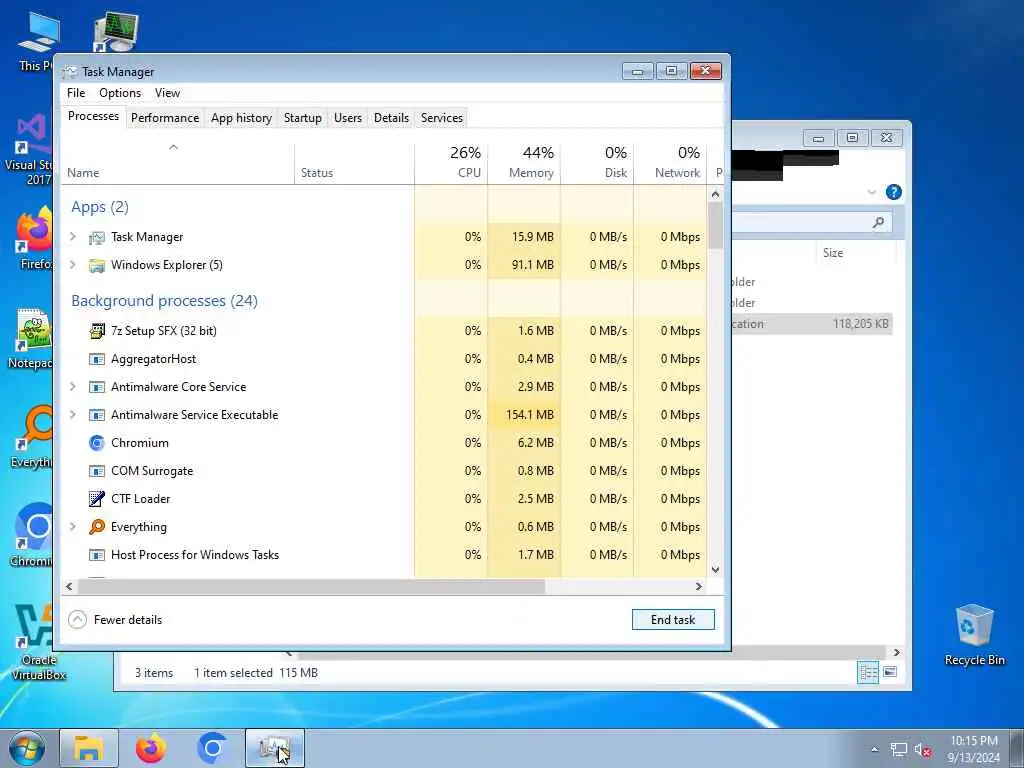Switch to the Performance tab
The height and width of the screenshot is (768, 1024).
pos(165,118)
